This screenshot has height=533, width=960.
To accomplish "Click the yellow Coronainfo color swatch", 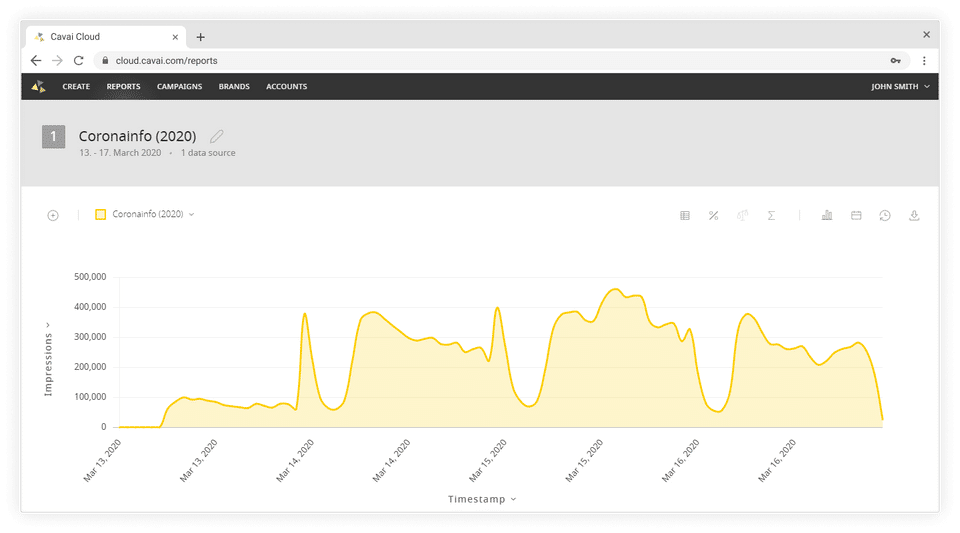I will (100, 214).
